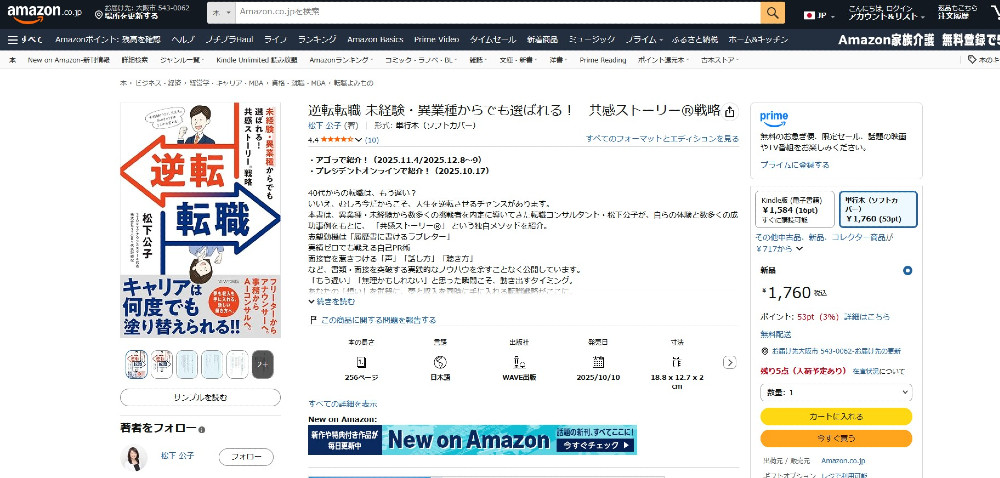This screenshot has width=1000, height=478.
Task: Click the page count icon above 256ページ
Action: [x=361, y=362]
